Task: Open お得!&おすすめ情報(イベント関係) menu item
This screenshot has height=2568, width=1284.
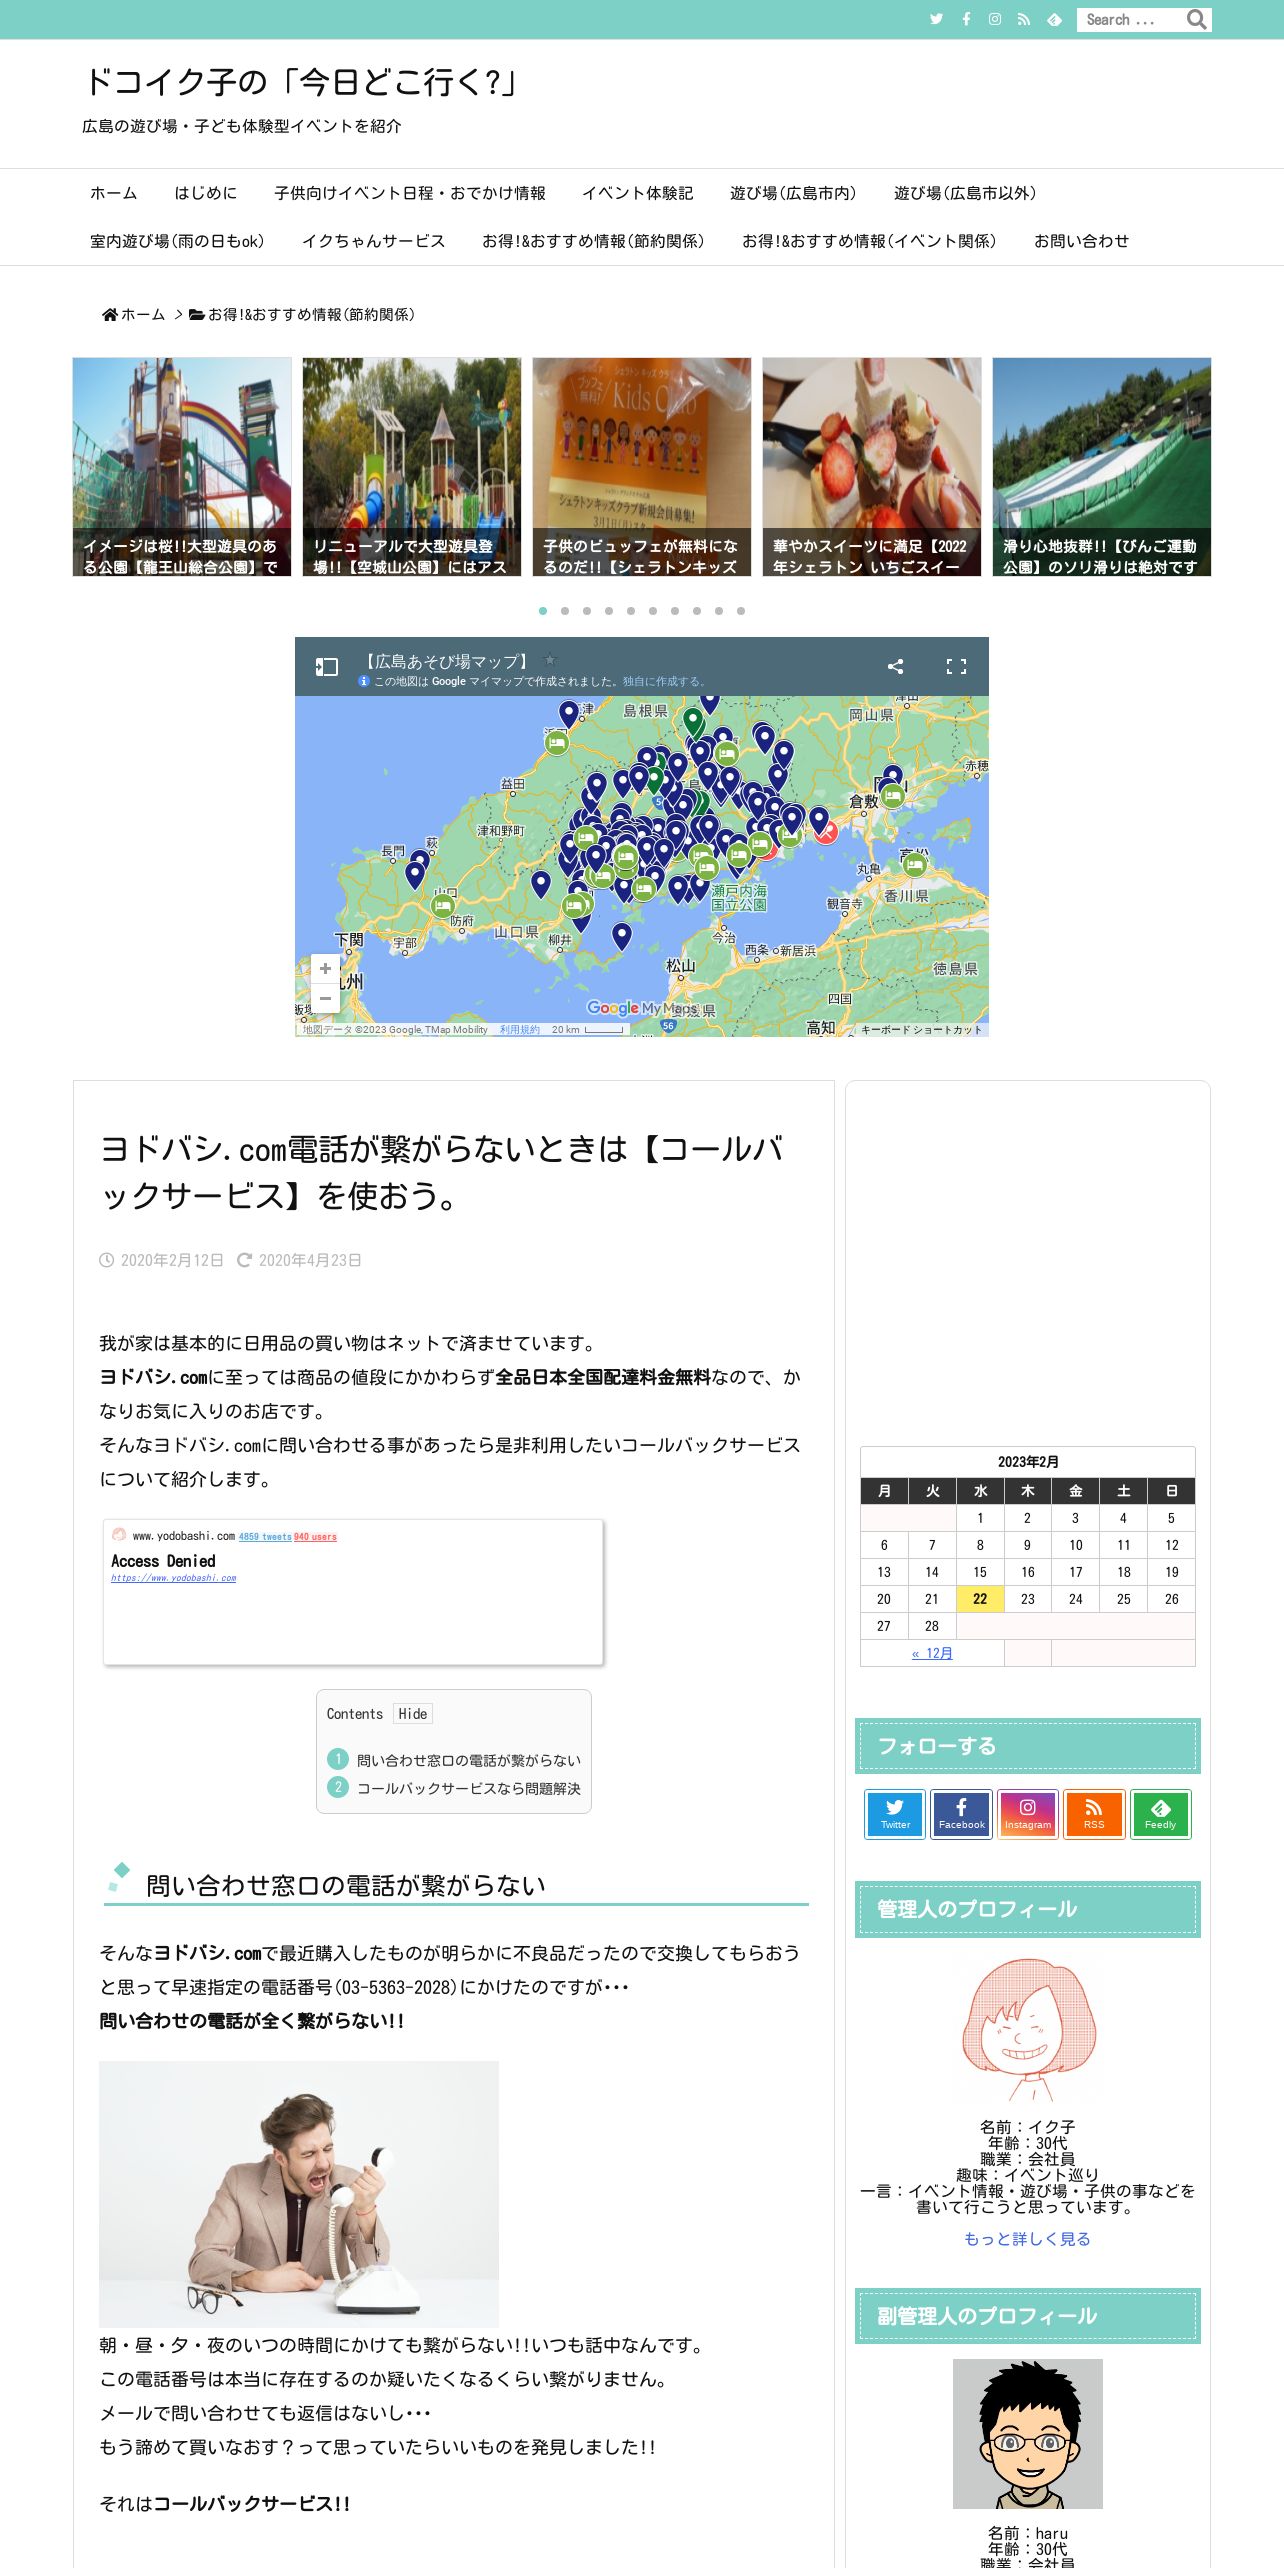Action: 869,241
